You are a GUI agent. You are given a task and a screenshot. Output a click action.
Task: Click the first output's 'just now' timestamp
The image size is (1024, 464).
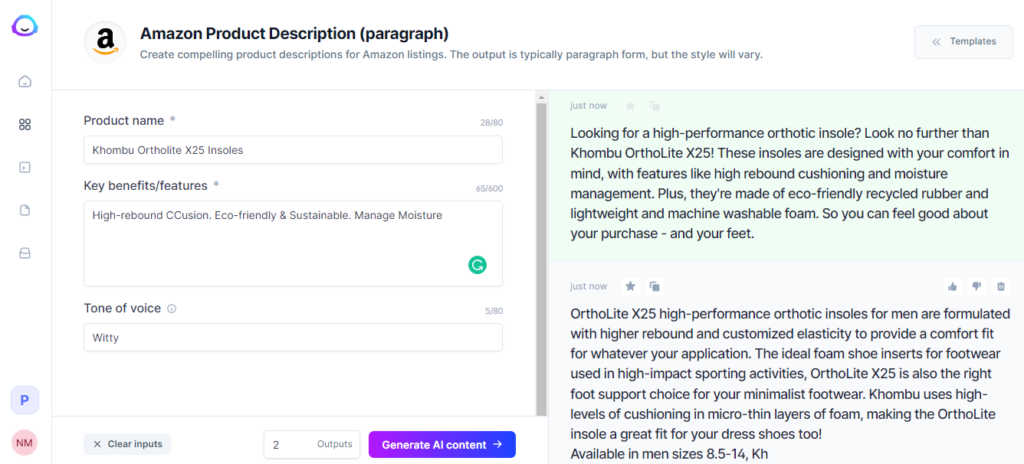click(588, 106)
